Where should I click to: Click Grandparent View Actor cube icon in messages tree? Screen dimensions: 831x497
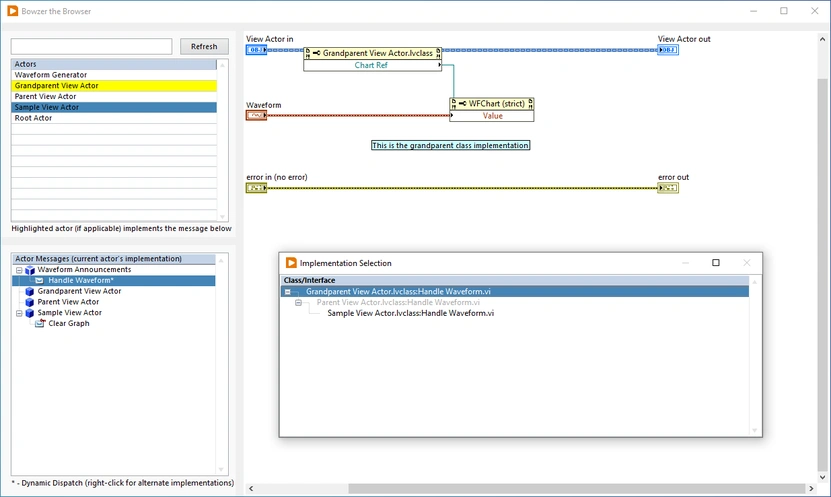[30, 291]
